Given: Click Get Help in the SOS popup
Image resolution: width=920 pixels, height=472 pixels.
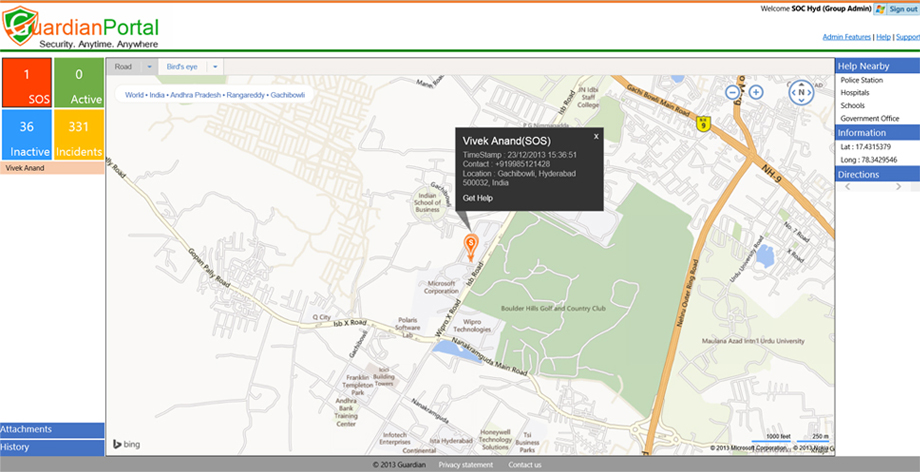Looking at the screenshot, I should [478, 198].
